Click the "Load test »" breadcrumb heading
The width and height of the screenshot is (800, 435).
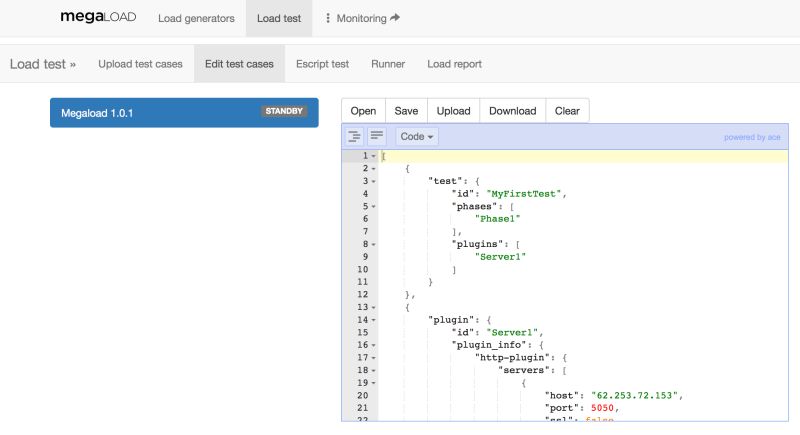point(43,64)
